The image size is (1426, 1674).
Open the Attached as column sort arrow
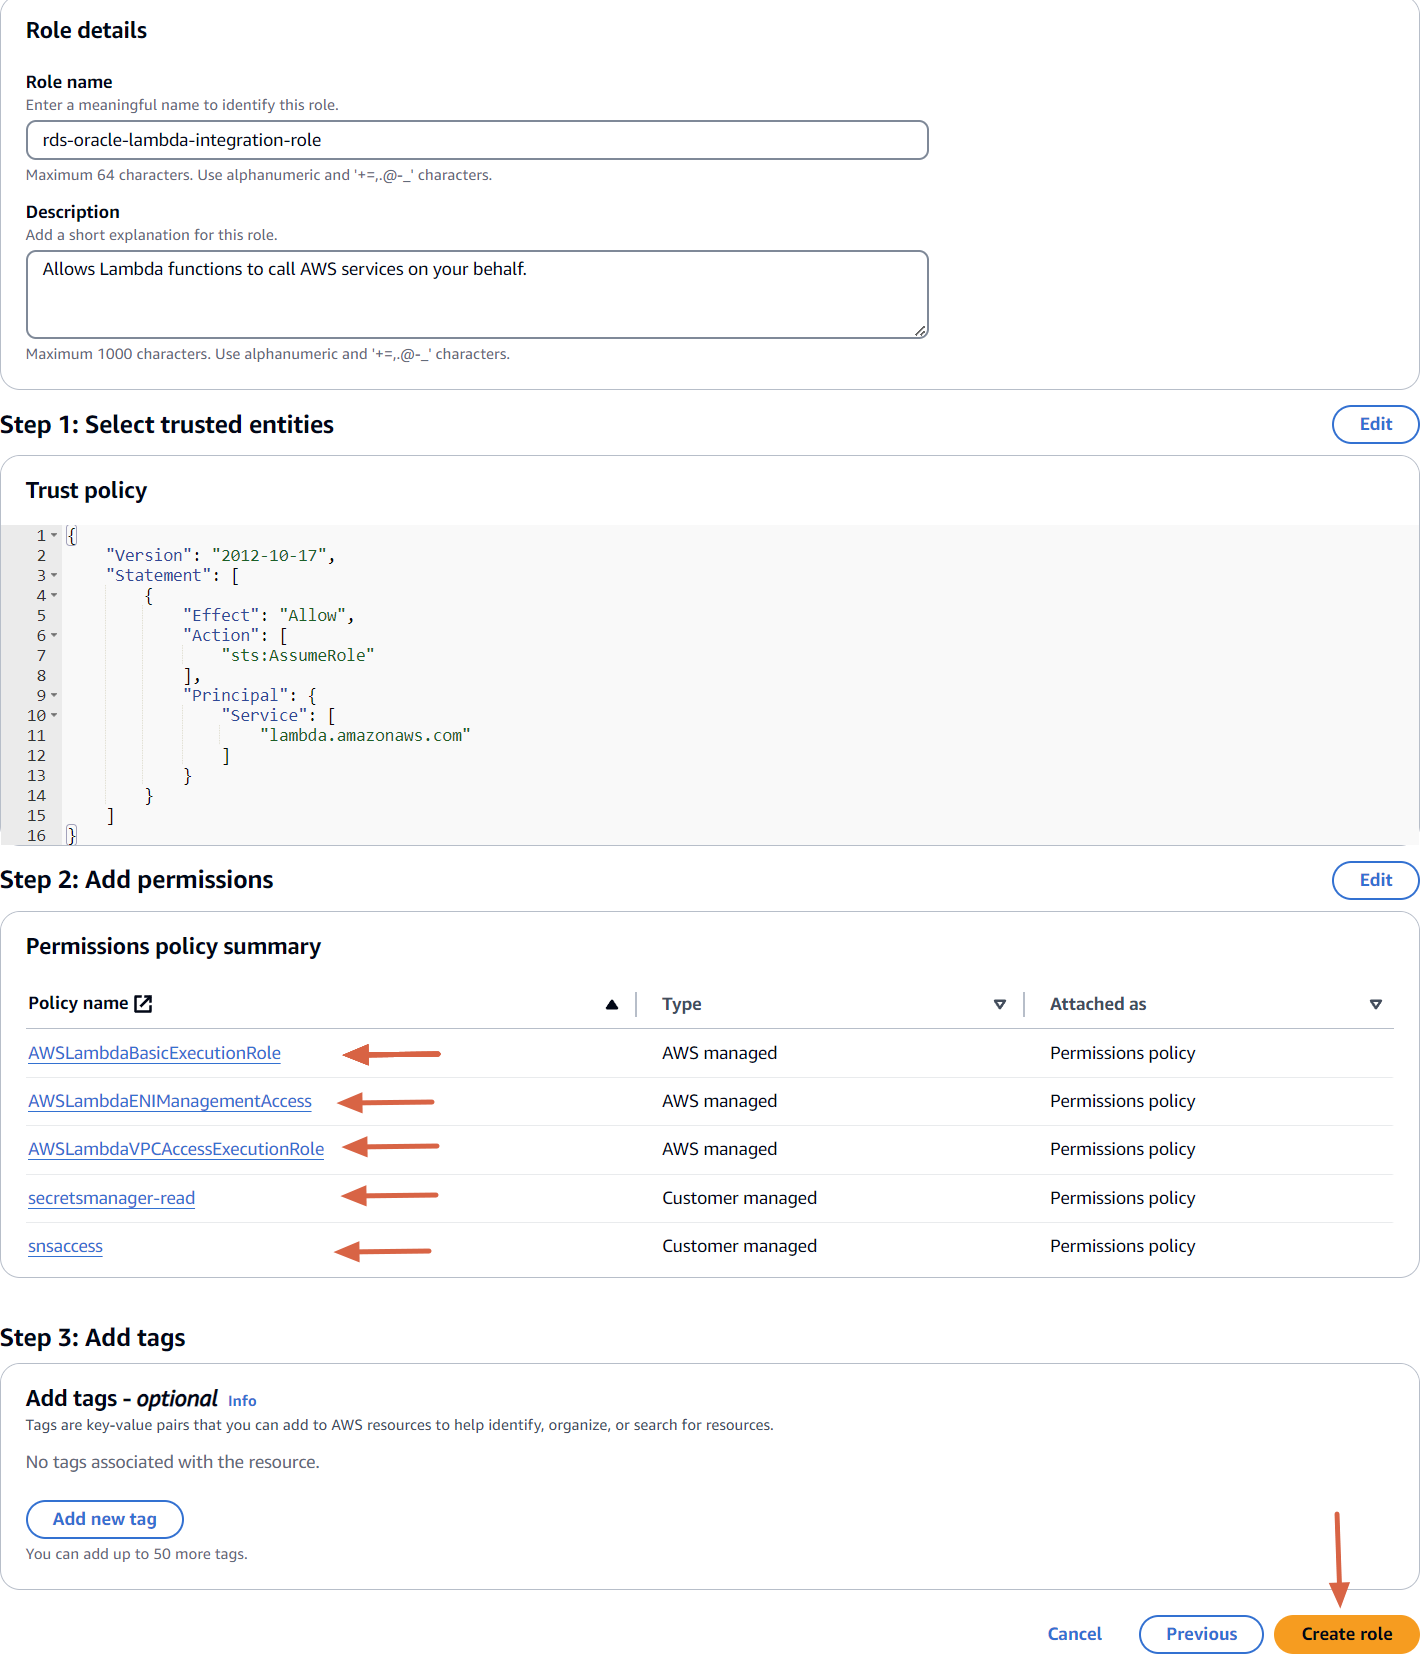[x=1376, y=1005]
